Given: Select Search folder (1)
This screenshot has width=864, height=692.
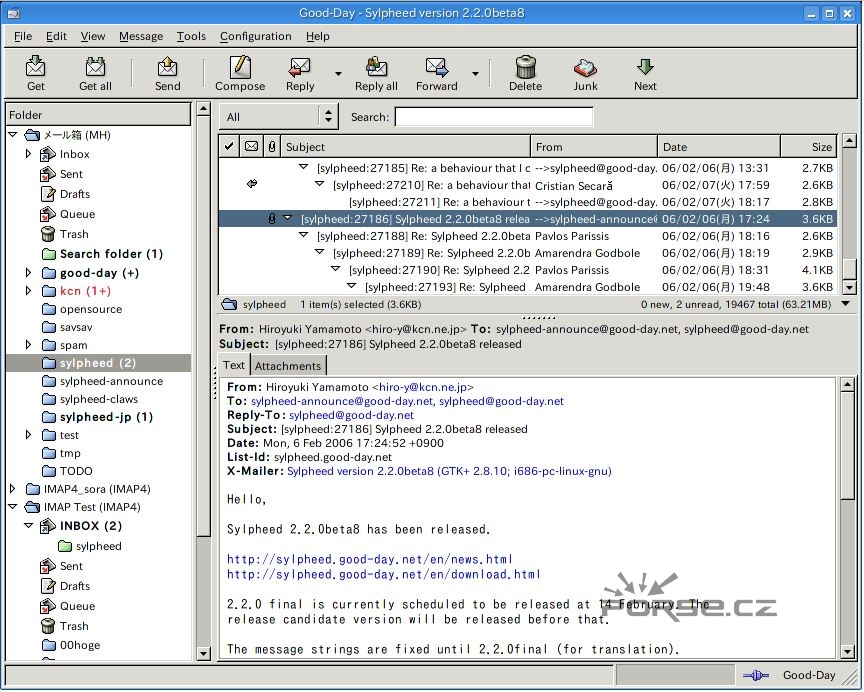Looking at the screenshot, I should 111,254.
